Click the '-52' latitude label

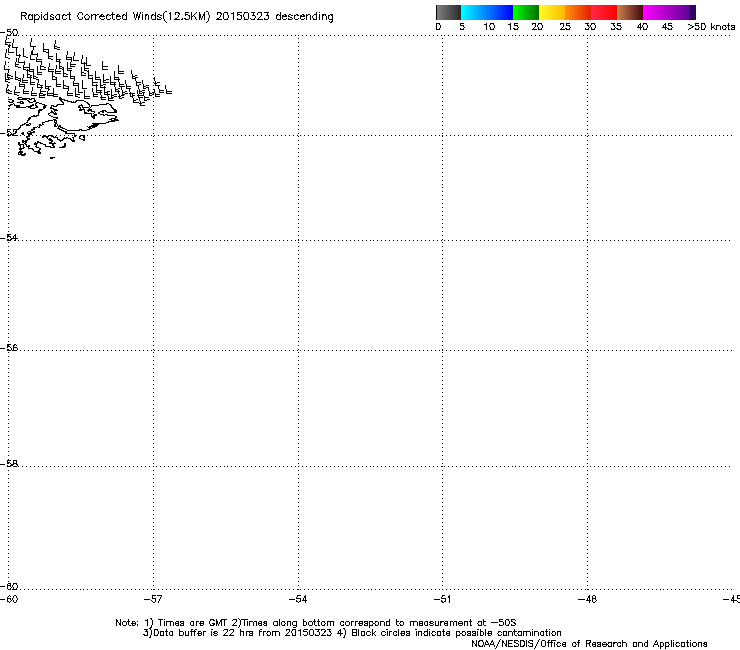point(9,133)
